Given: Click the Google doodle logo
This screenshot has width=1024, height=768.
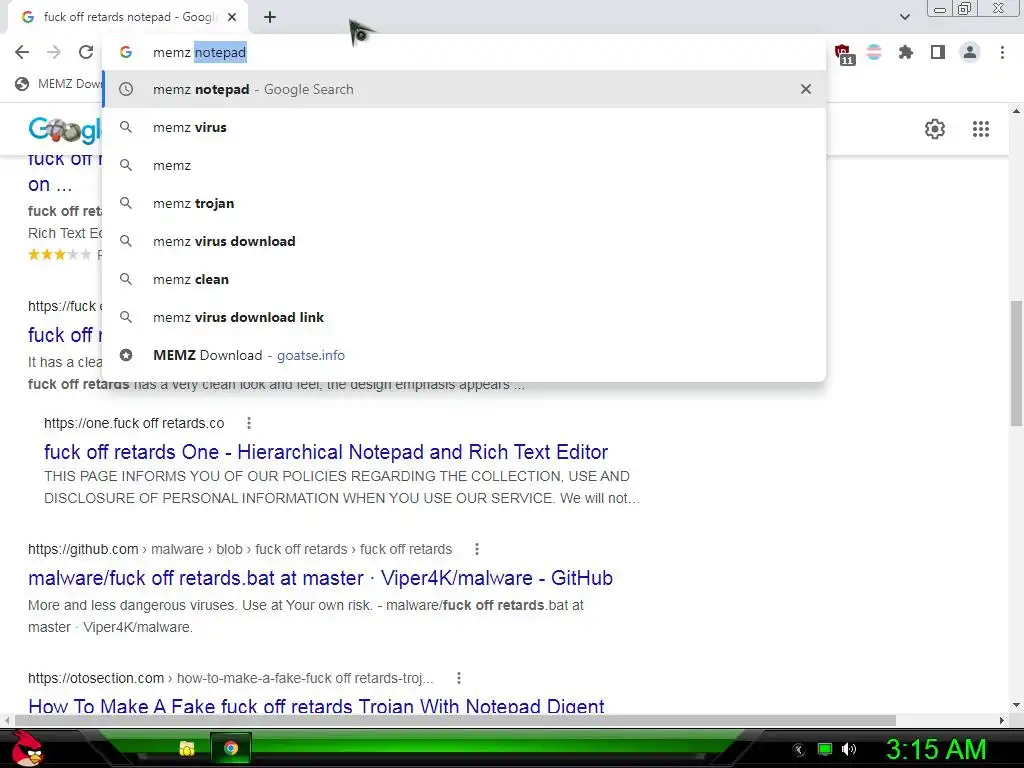Looking at the screenshot, I should coord(65,129).
